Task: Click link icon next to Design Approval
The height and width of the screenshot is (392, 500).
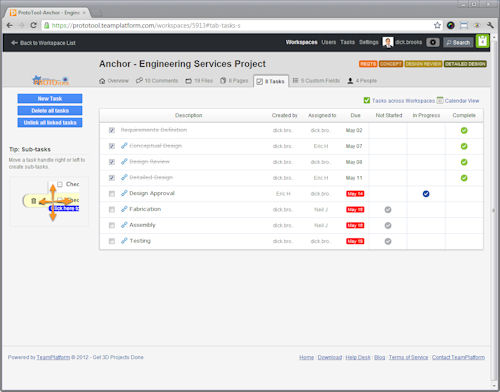Action: pos(124,193)
